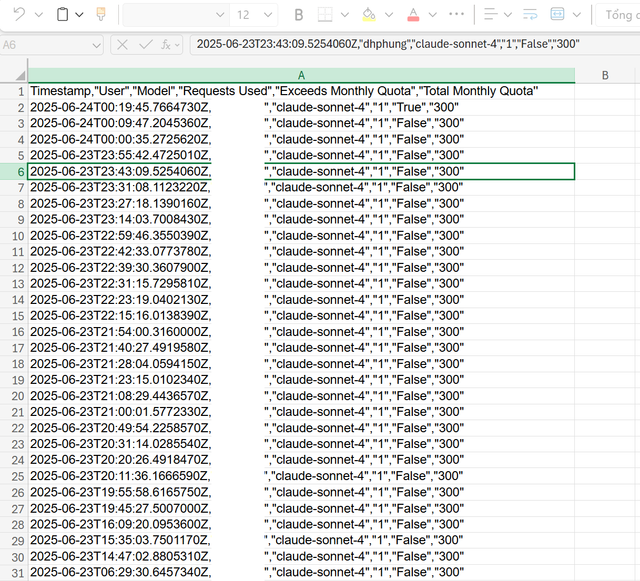
Task: Click the Name Box showing A6
Action: pyautogui.click(x=51, y=45)
